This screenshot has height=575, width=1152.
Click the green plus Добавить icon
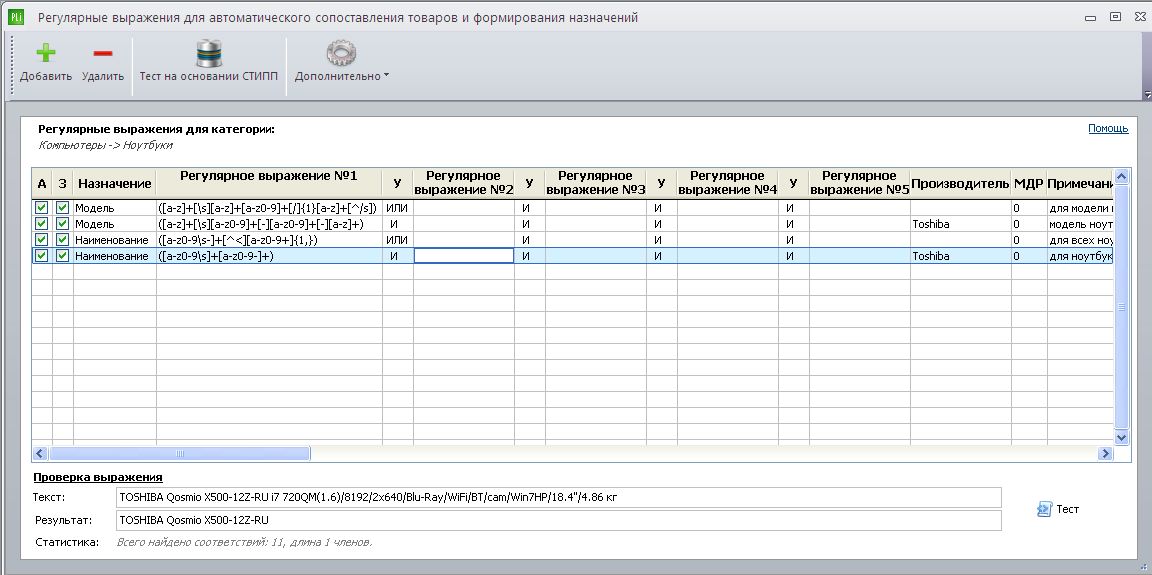tap(46, 53)
